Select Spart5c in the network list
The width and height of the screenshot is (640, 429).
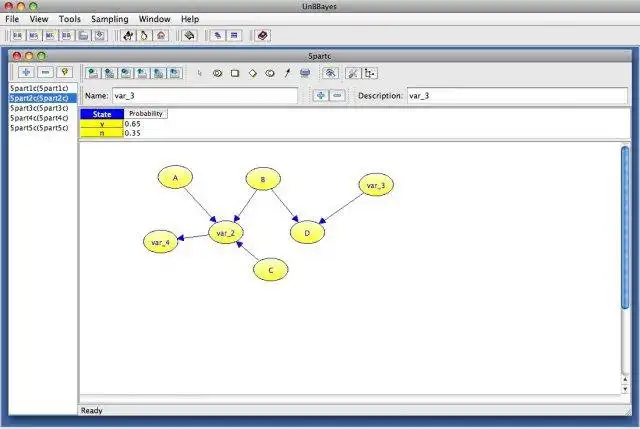tap(39, 128)
